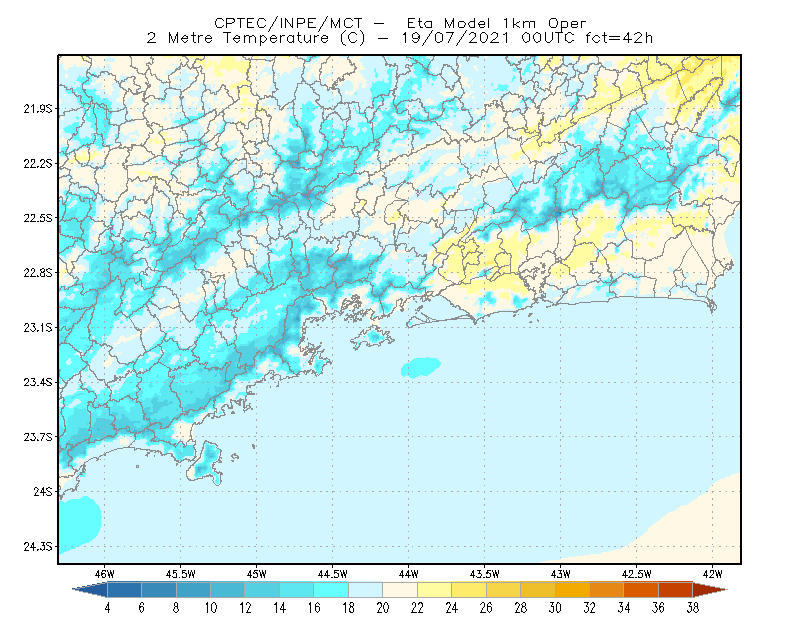Viewport: 800px width, 618px height.
Task: Click the 28-30 amber legend swatch
Action: tap(538, 590)
